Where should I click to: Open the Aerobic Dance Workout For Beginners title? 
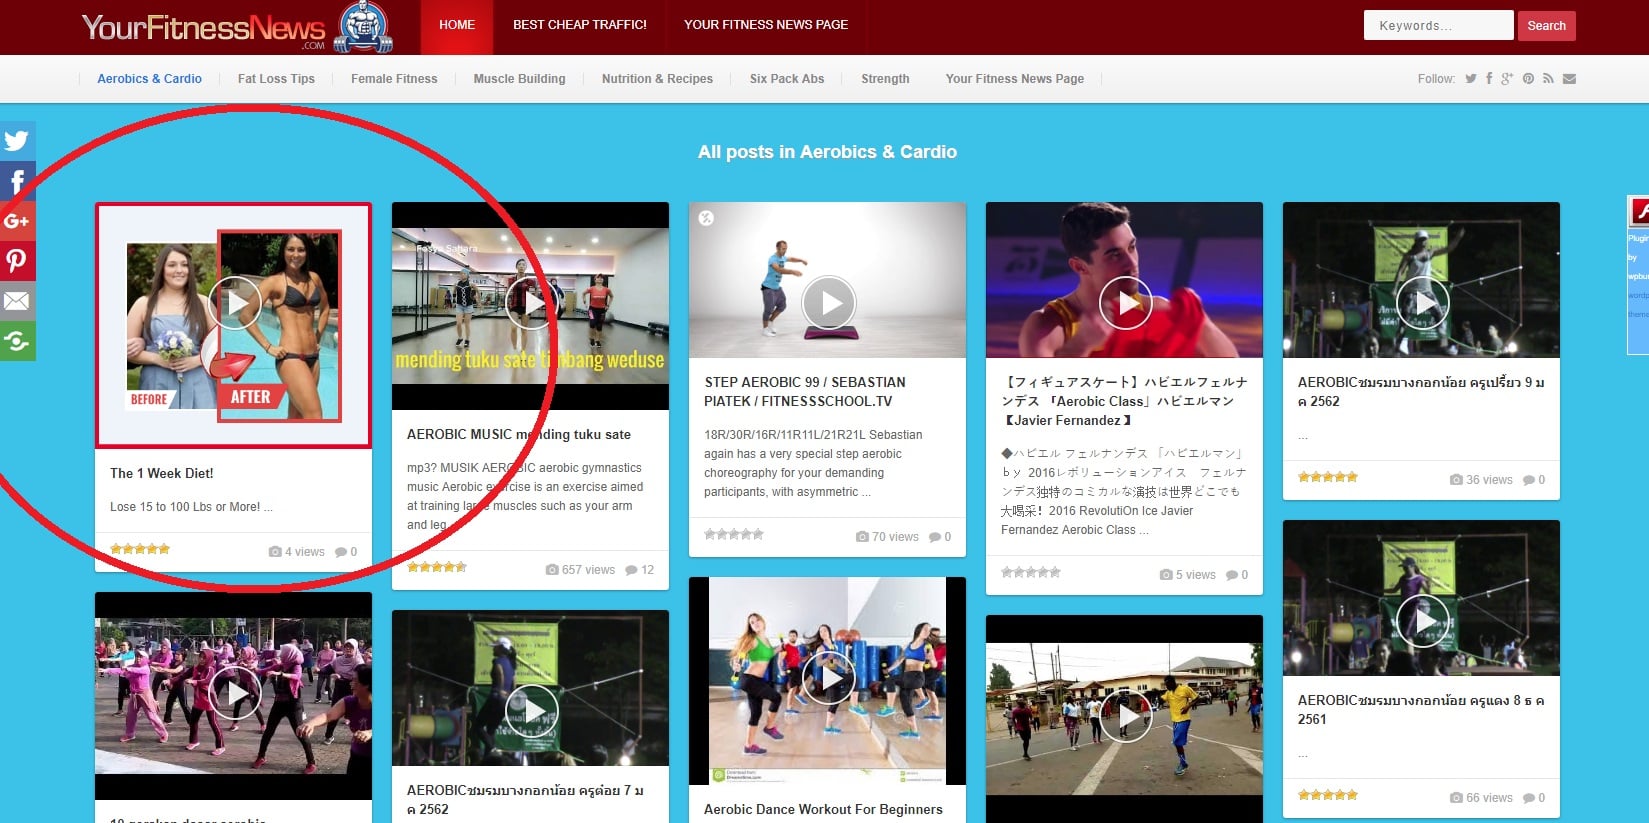823,810
